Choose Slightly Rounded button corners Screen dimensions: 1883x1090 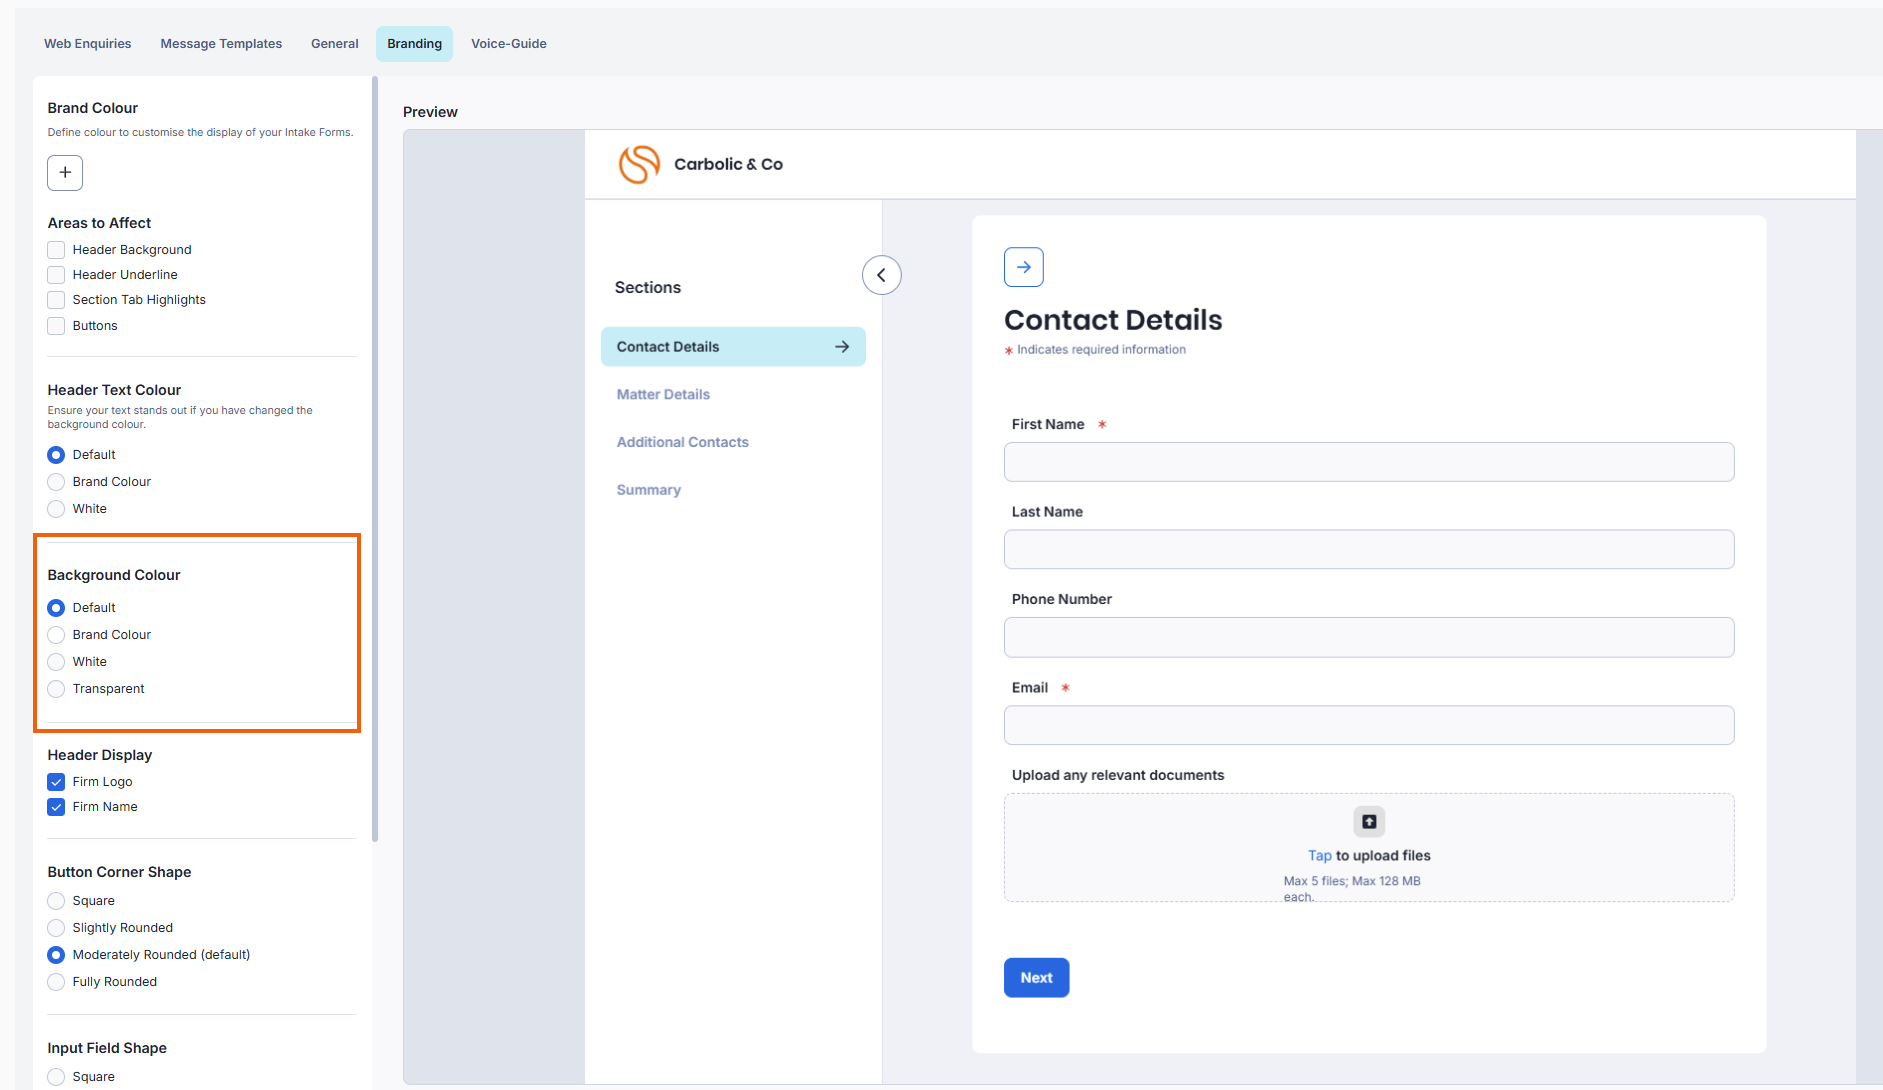[x=56, y=928]
